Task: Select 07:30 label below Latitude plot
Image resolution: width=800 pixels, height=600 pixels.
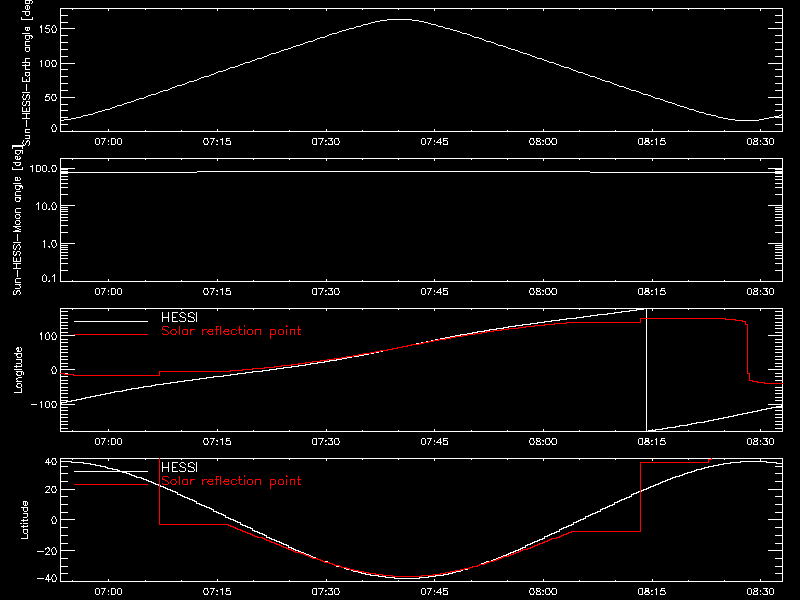Action: 326,591
